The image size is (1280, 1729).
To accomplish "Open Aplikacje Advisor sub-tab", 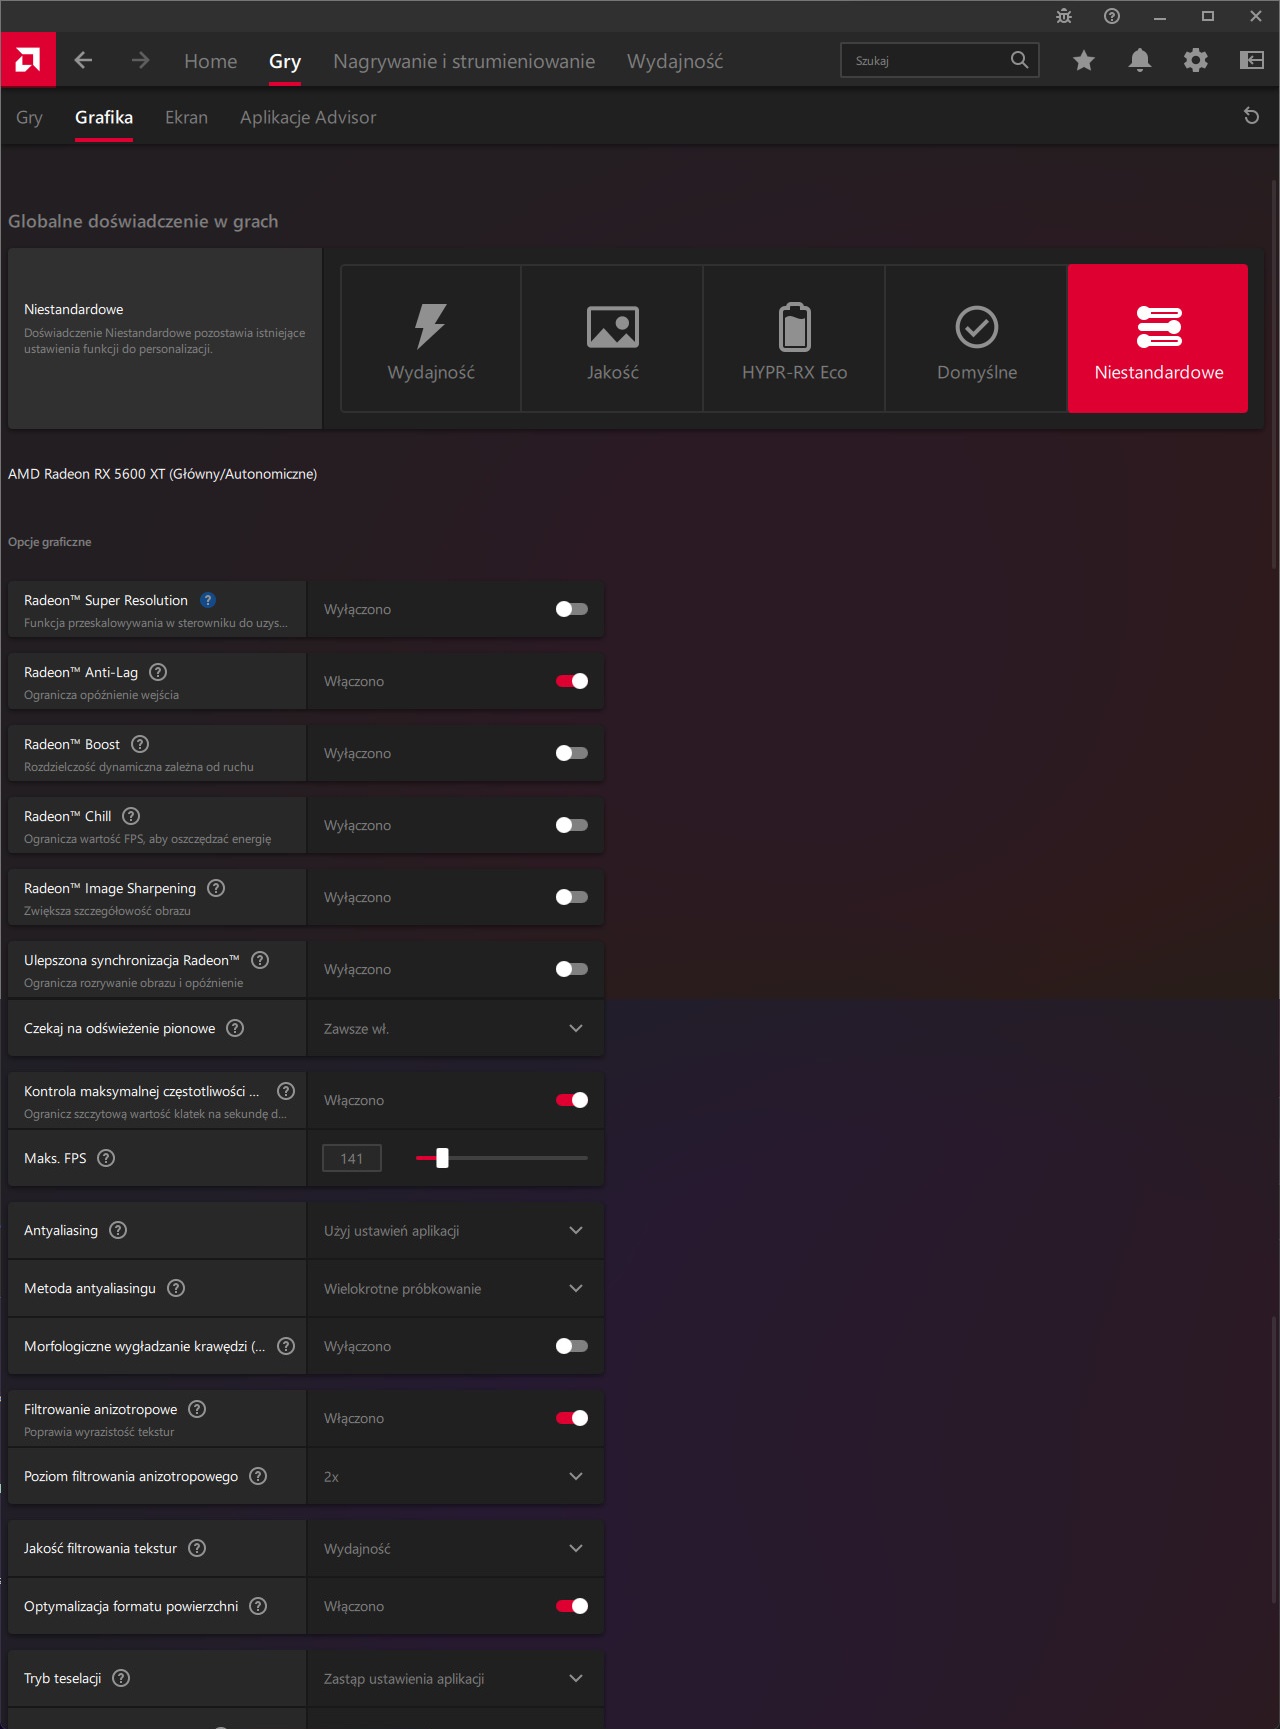I will (308, 117).
